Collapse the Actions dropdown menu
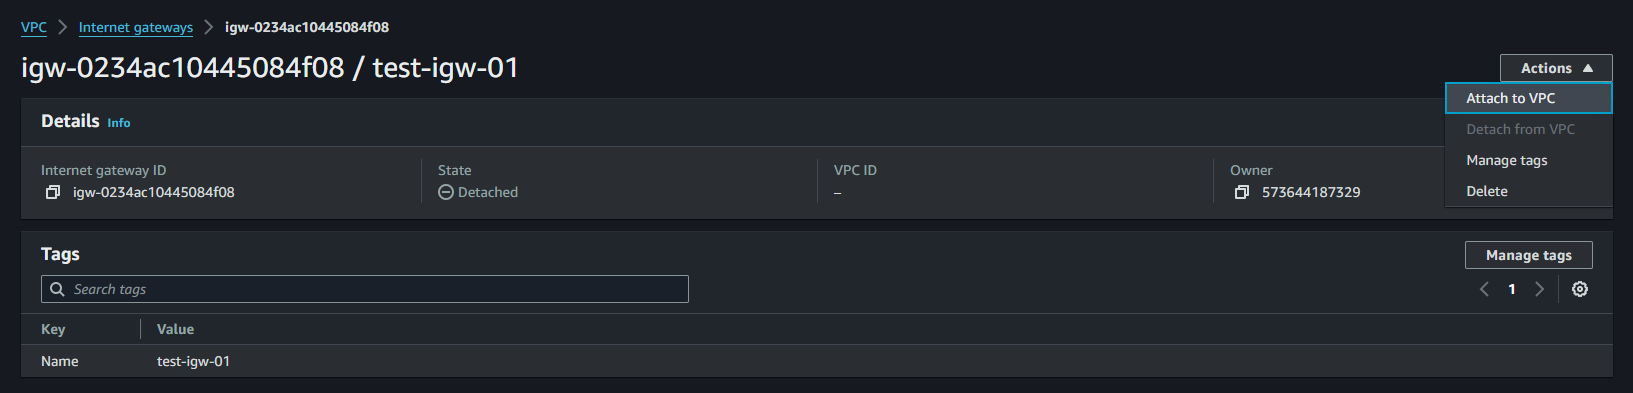Image resolution: width=1633 pixels, height=393 pixels. (x=1556, y=68)
